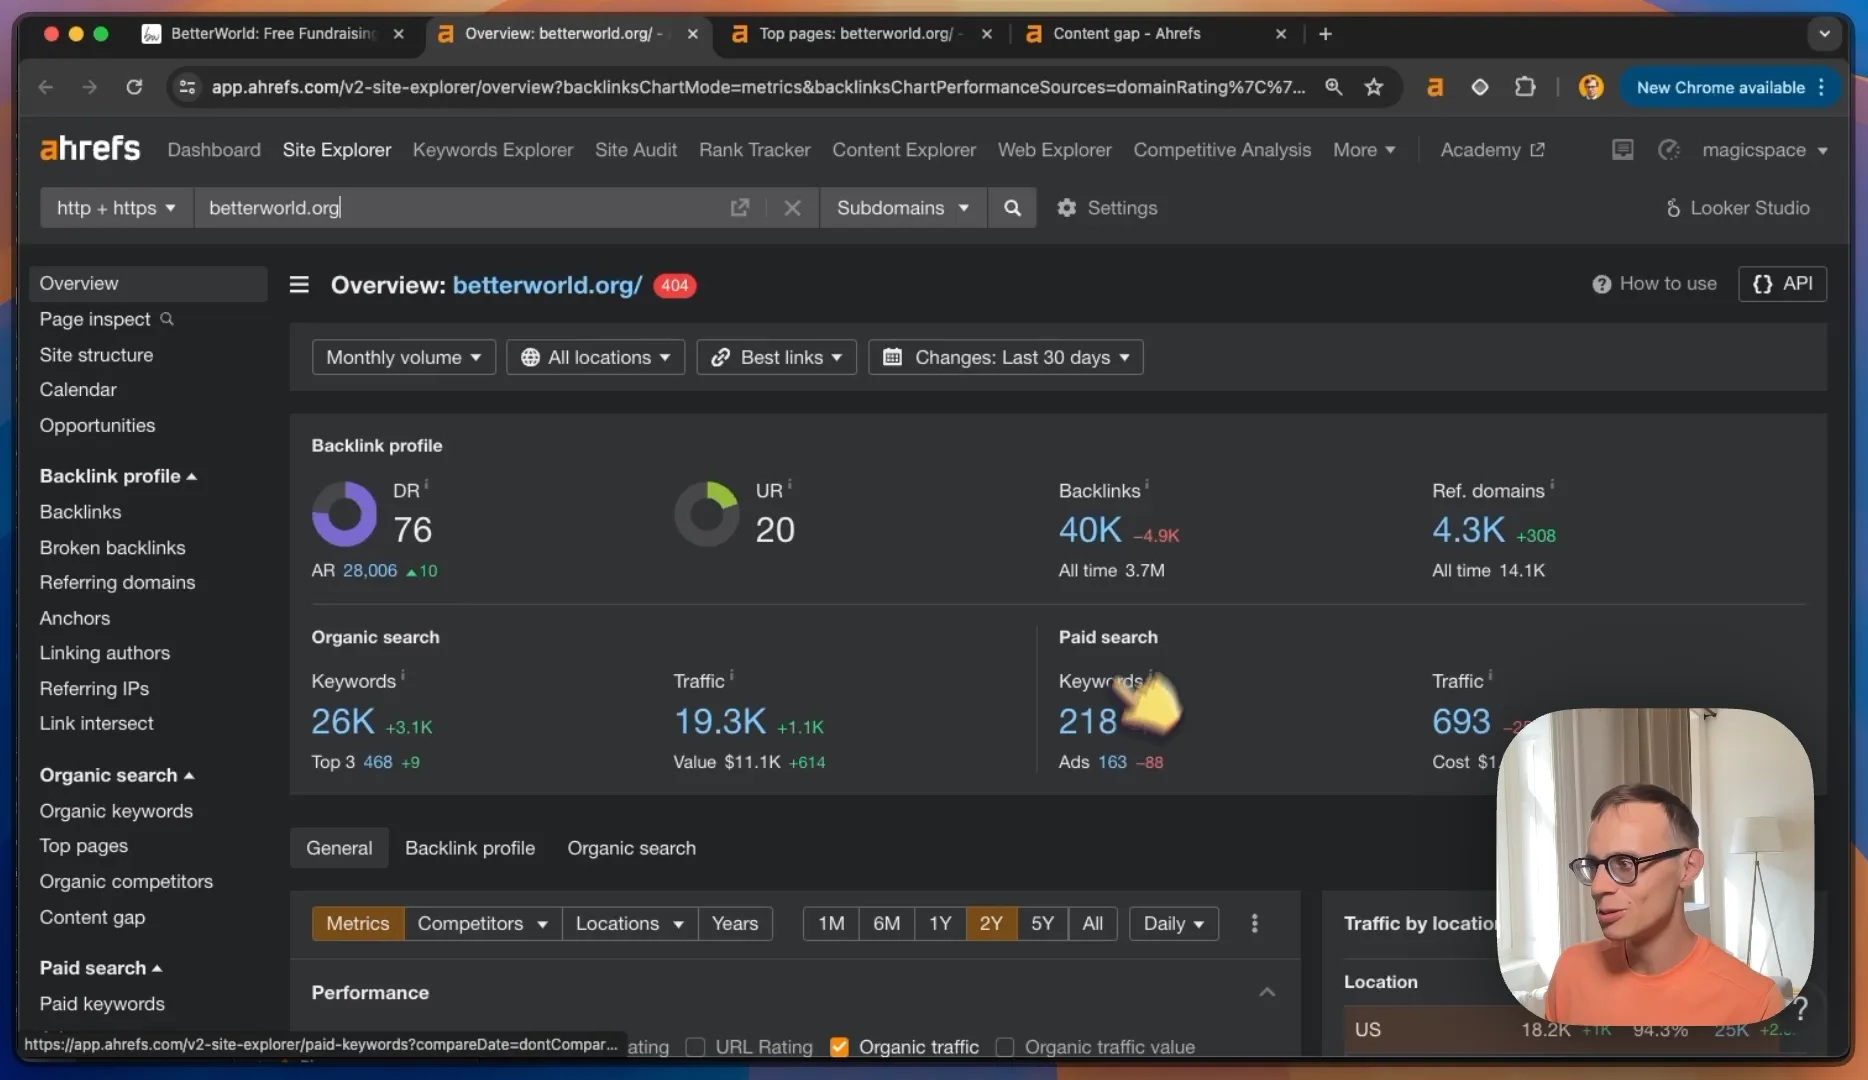Click the Page inspect search icon
The width and height of the screenshot is (1868, 1080).
pos(167,319)
